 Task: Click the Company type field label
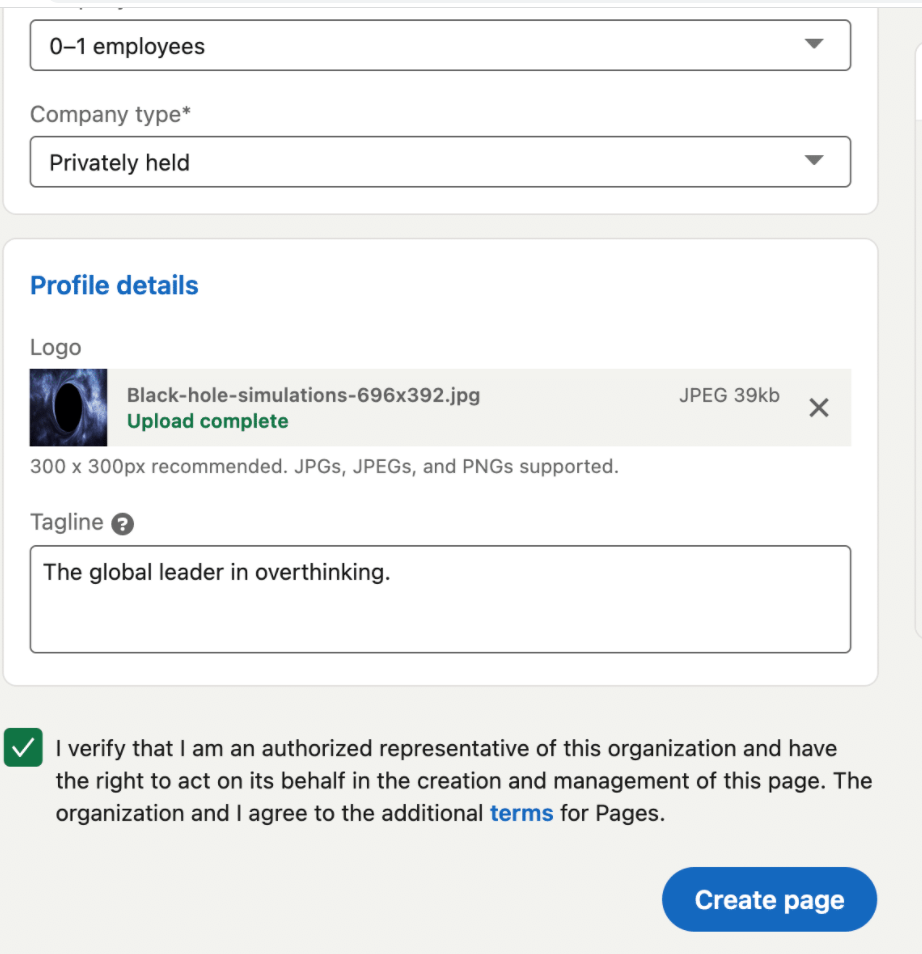pos(110,115)
